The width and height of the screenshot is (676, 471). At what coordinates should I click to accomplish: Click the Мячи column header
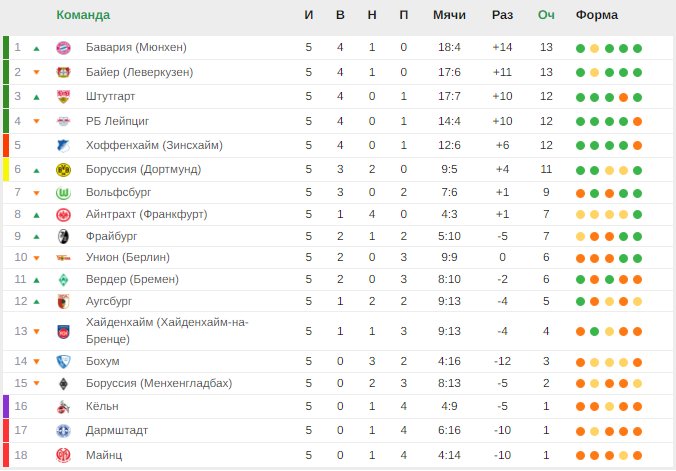click(x=449, y=15)
